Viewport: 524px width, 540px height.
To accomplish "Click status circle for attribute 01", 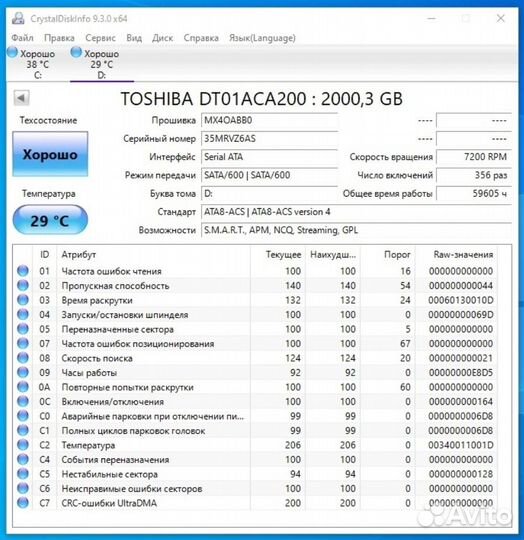I will 23,271.
